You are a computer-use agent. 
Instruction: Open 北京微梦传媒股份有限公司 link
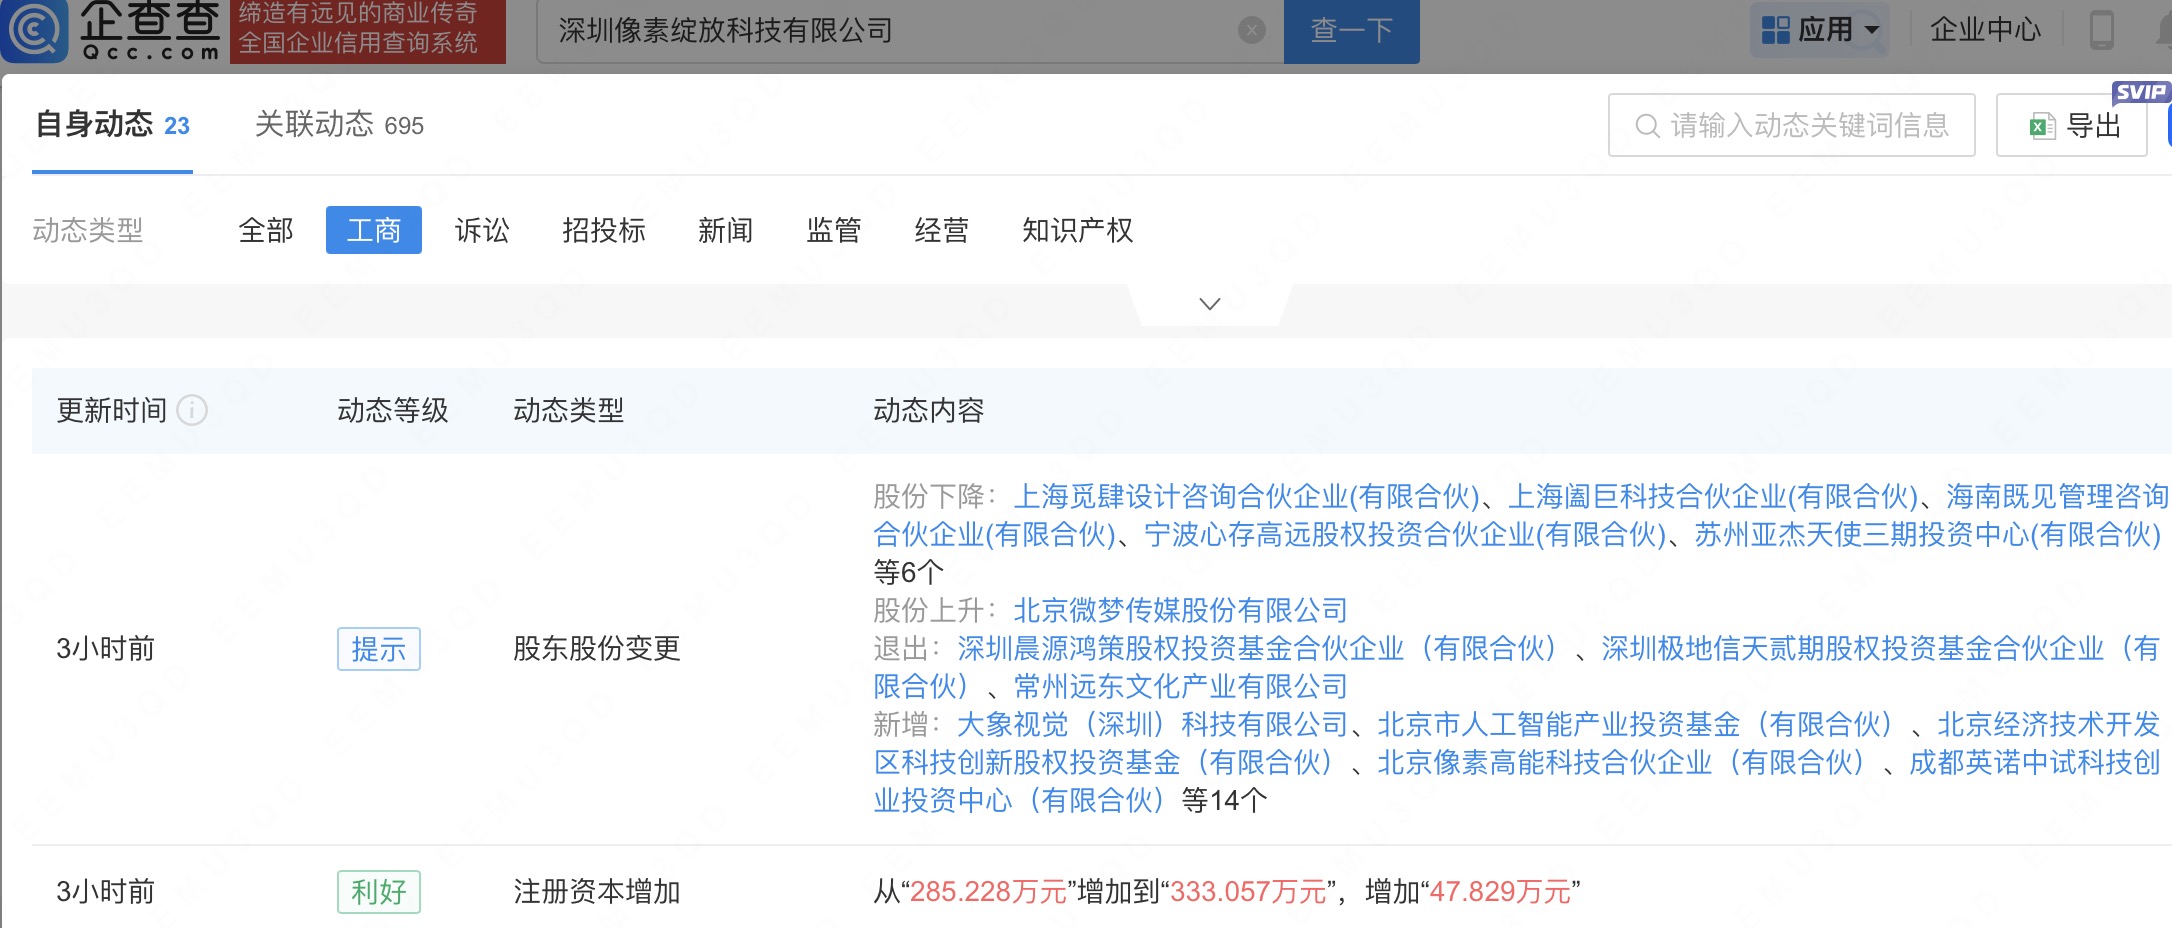(x=1180, y=610)
